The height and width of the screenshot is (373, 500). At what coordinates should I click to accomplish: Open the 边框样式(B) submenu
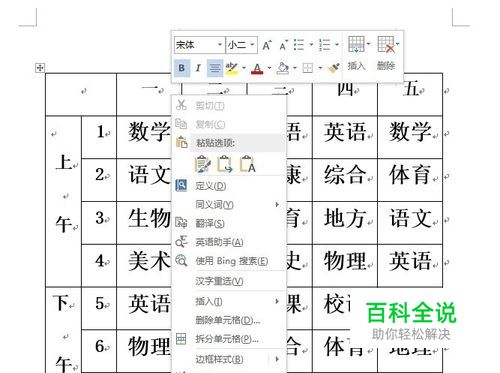(x=229, y=359)
